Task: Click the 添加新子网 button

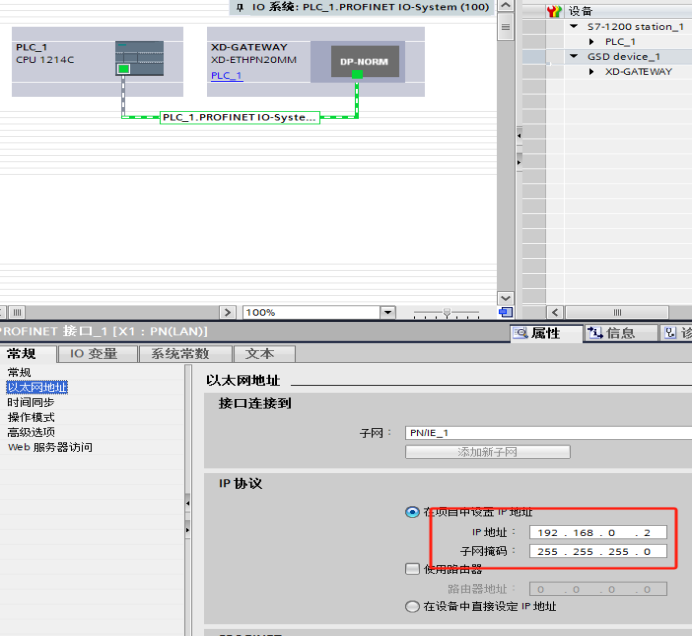Action: (488, 452)
